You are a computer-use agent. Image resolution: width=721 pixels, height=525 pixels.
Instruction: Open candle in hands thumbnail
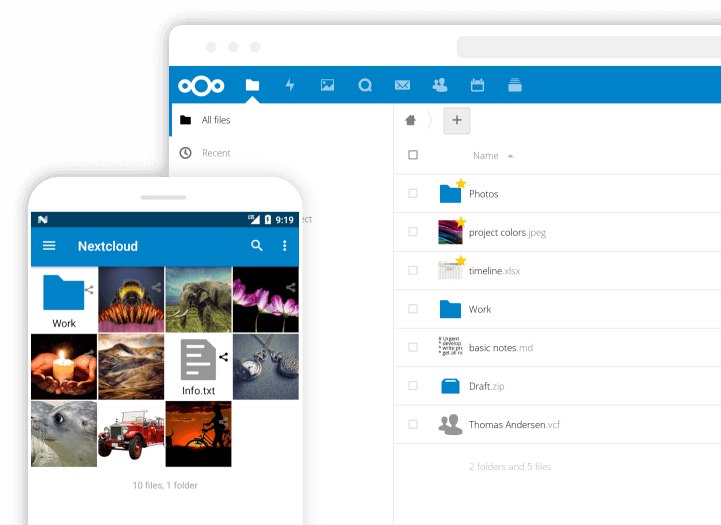tap(64, 366)
